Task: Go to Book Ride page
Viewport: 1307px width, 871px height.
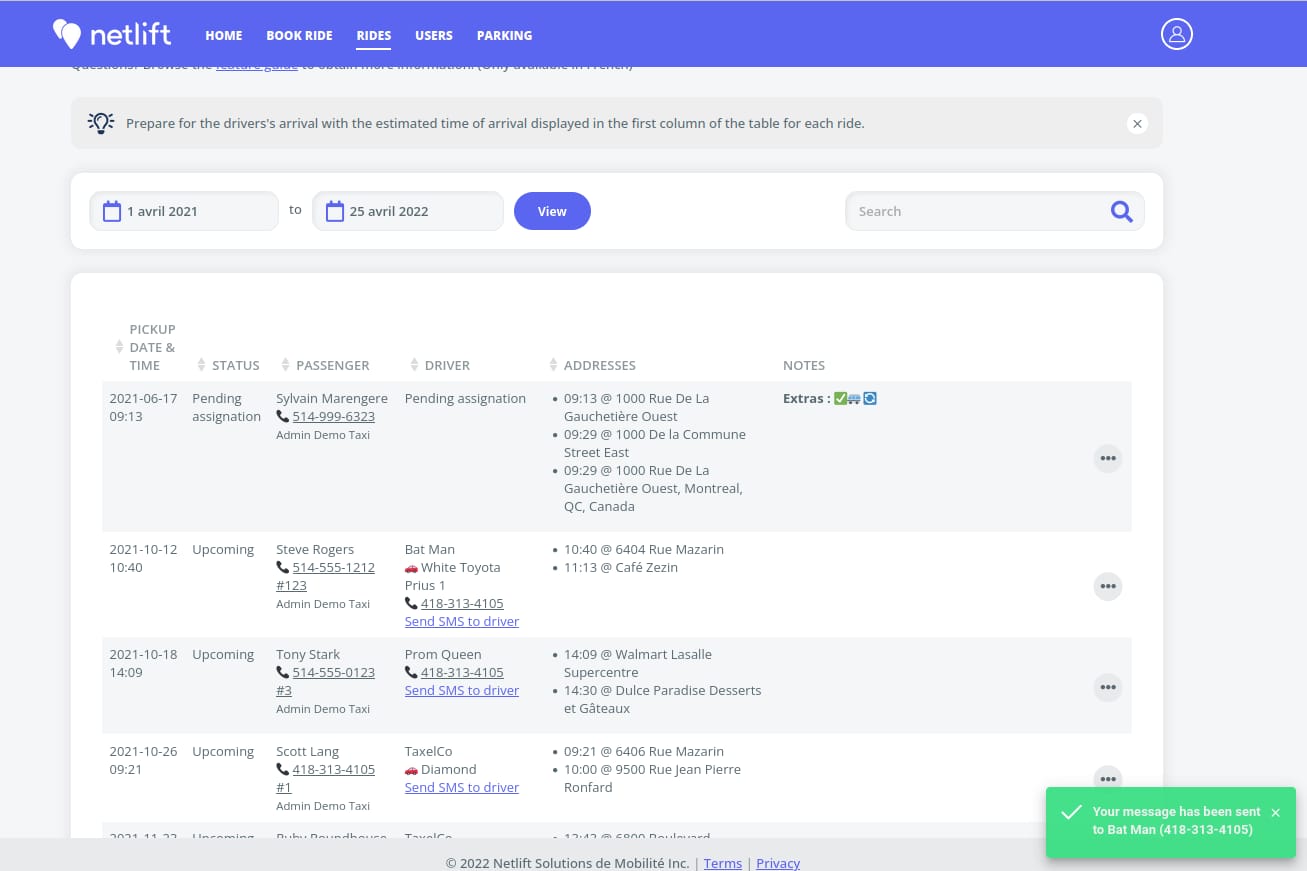Action: tap(299, 35)
